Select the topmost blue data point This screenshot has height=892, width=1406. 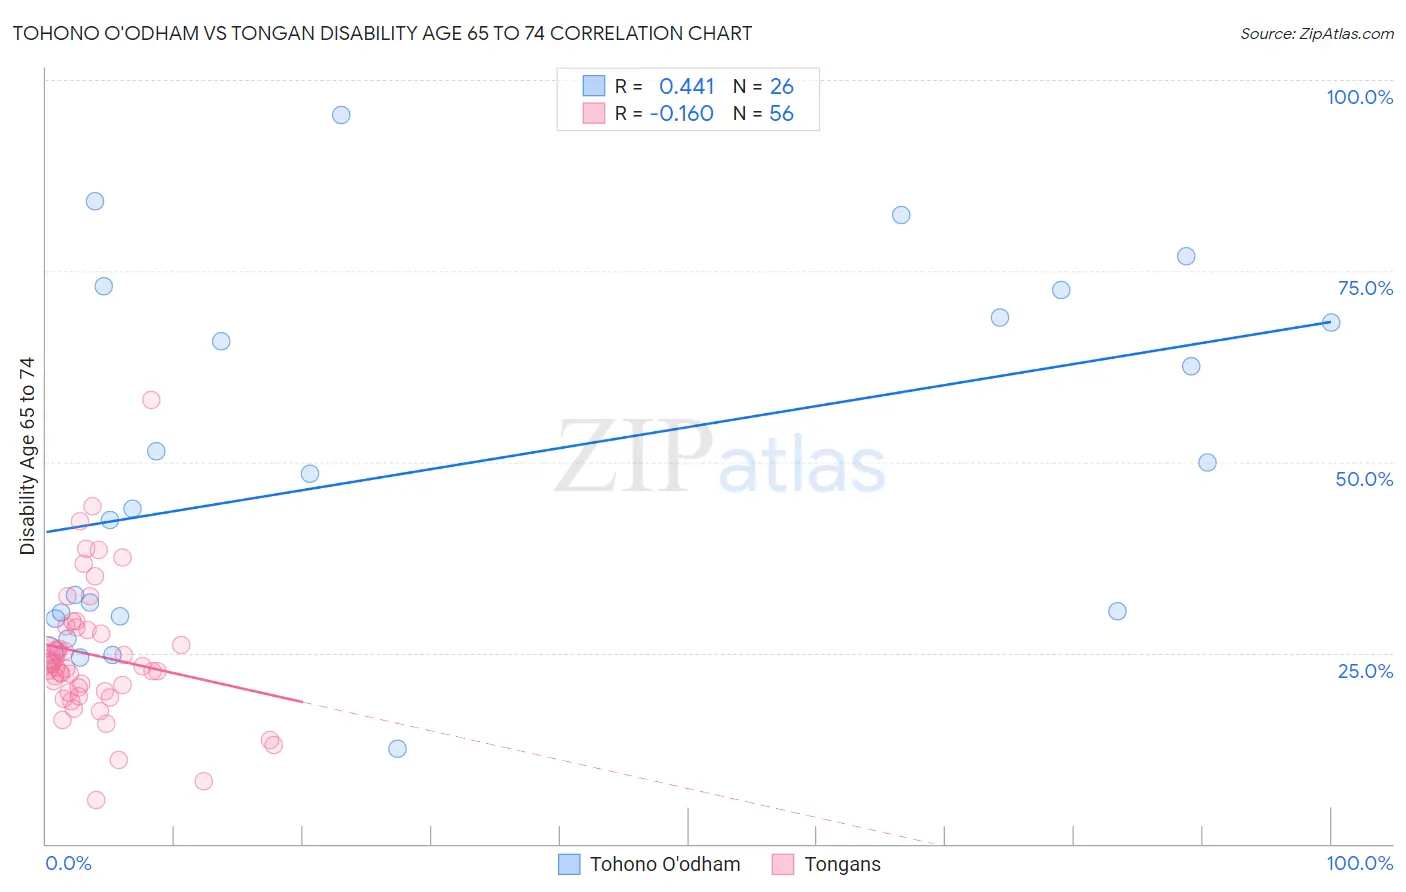[341, 115]
